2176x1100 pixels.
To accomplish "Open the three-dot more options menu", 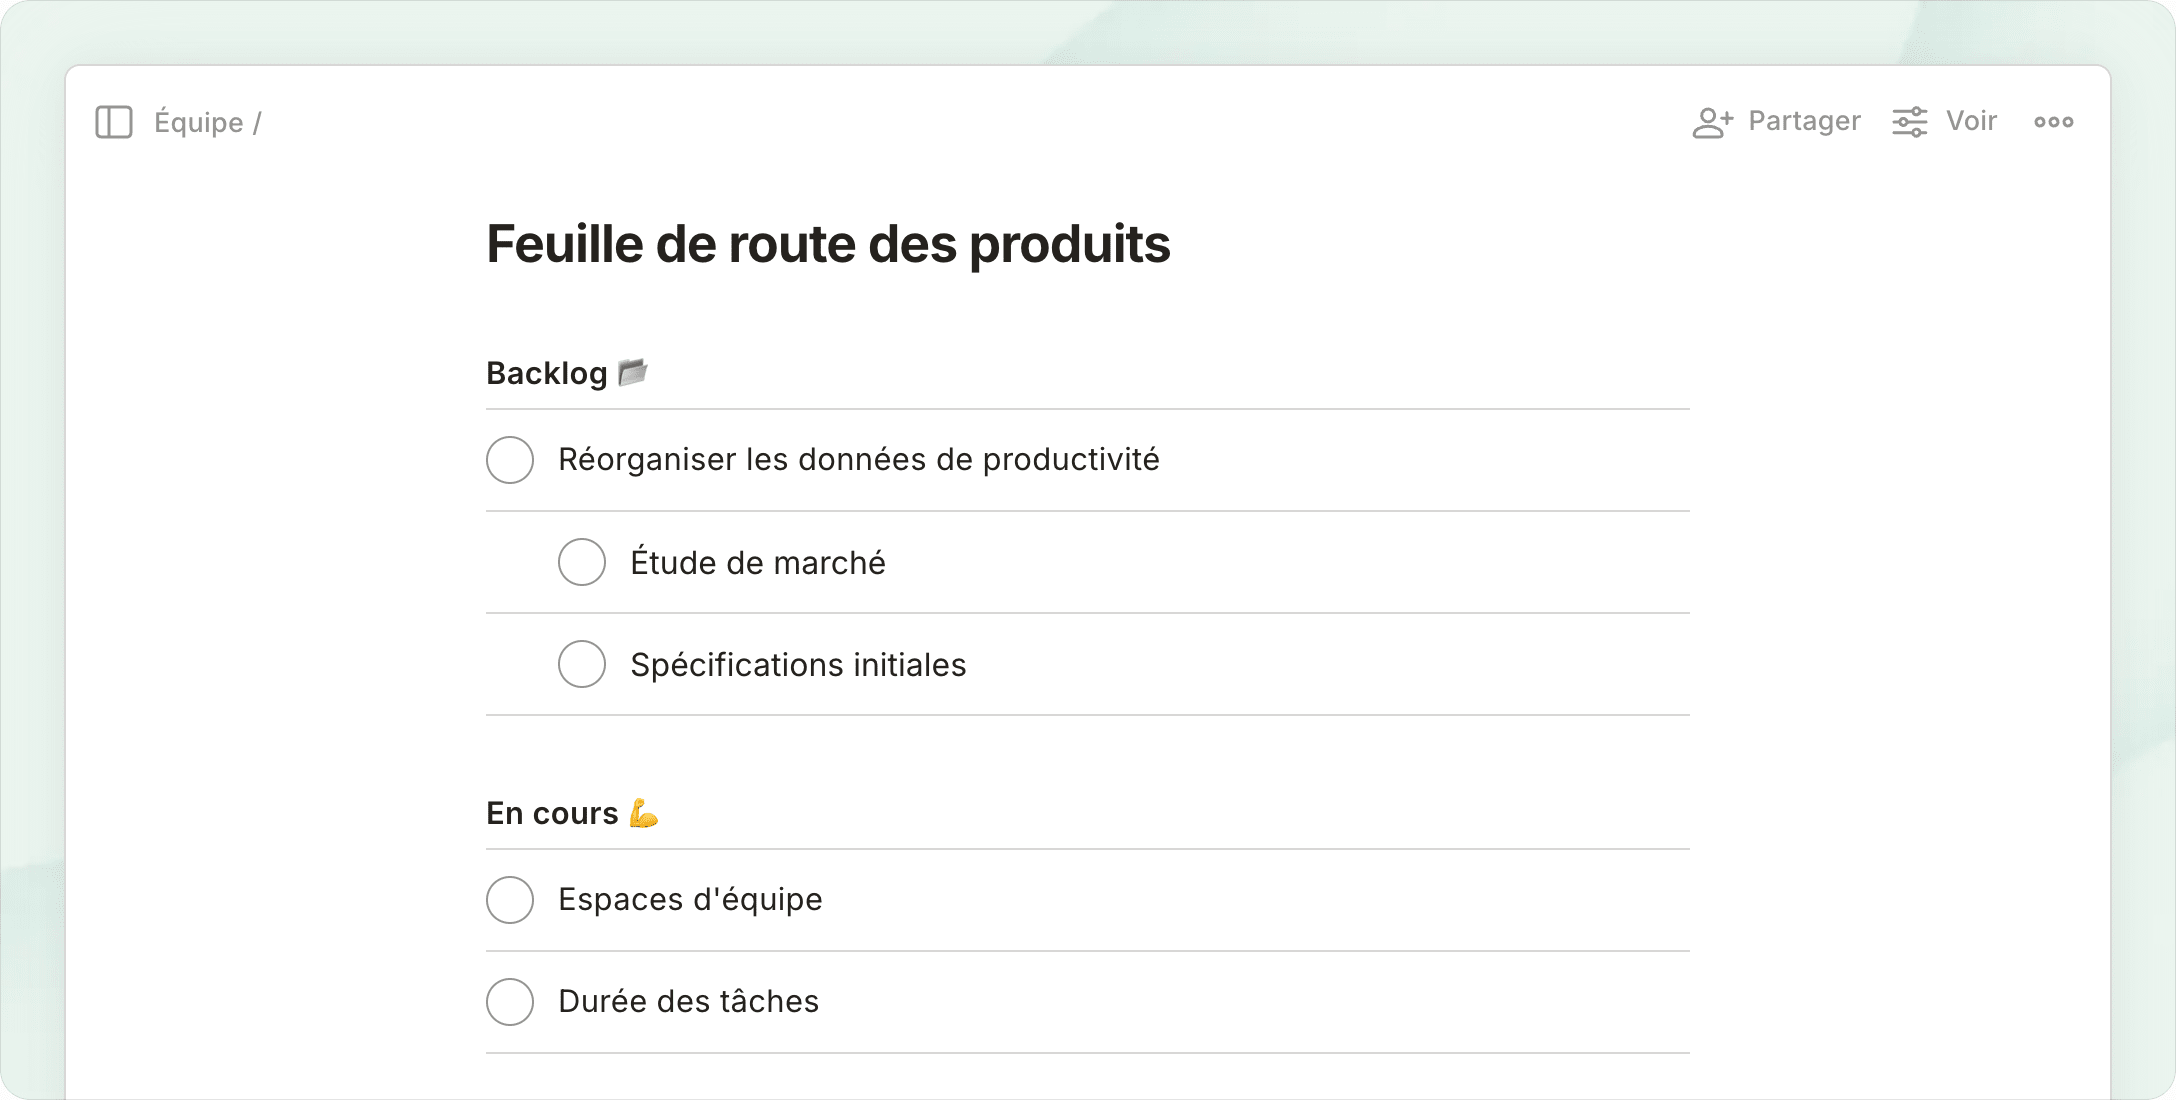I will [2053, 122].
